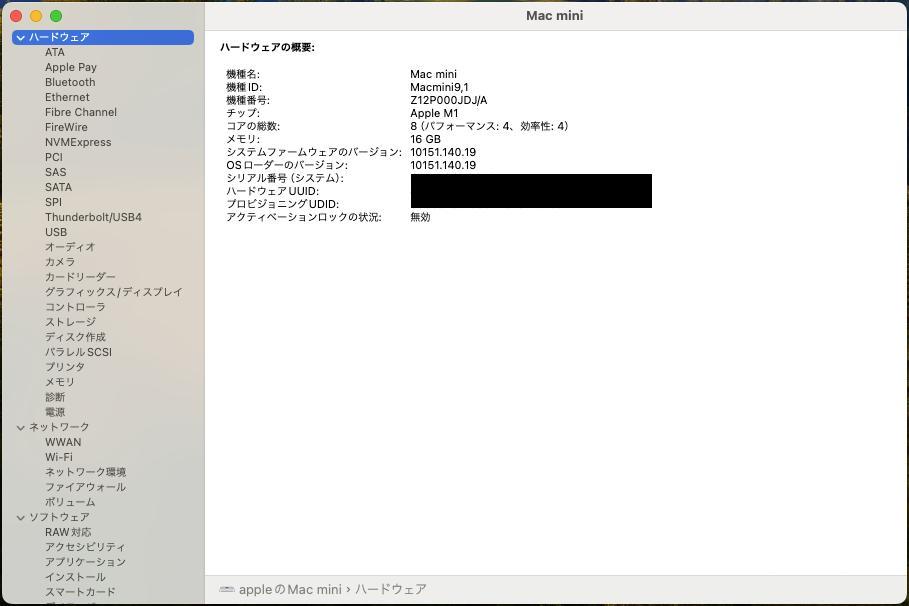Select SATA in the sidebar
Viewport: 909px width, 606px height.
coord(59,187)
